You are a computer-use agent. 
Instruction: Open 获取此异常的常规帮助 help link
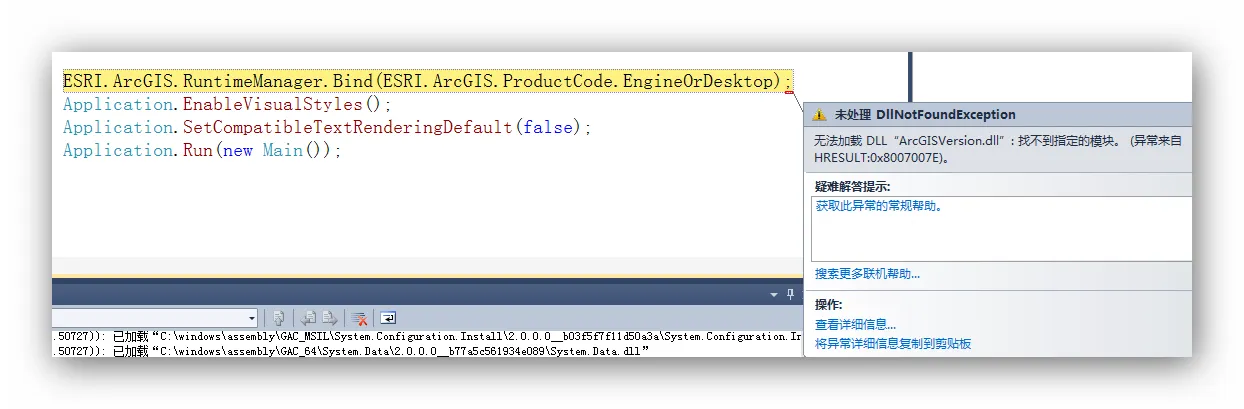click(879, 206)
